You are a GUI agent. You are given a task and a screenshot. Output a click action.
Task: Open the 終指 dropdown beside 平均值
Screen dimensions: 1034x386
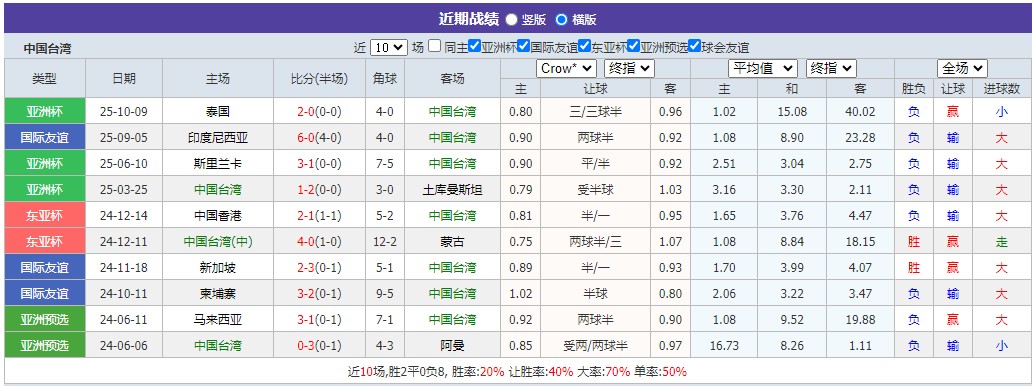pos(831,69)
